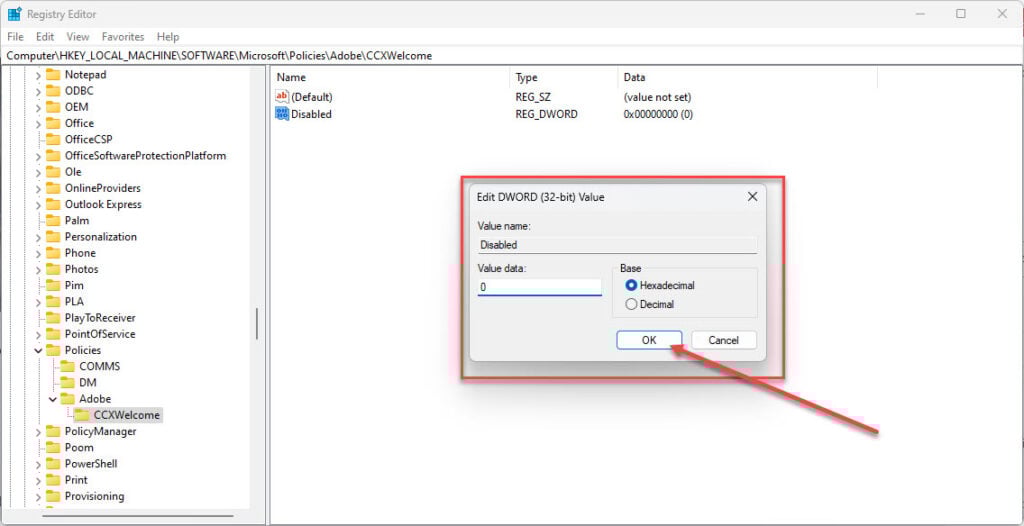The width and height of the screenshot is (1024, 526).
Task: Click the (value not set) data cell
Action: [x=657, y=97]
